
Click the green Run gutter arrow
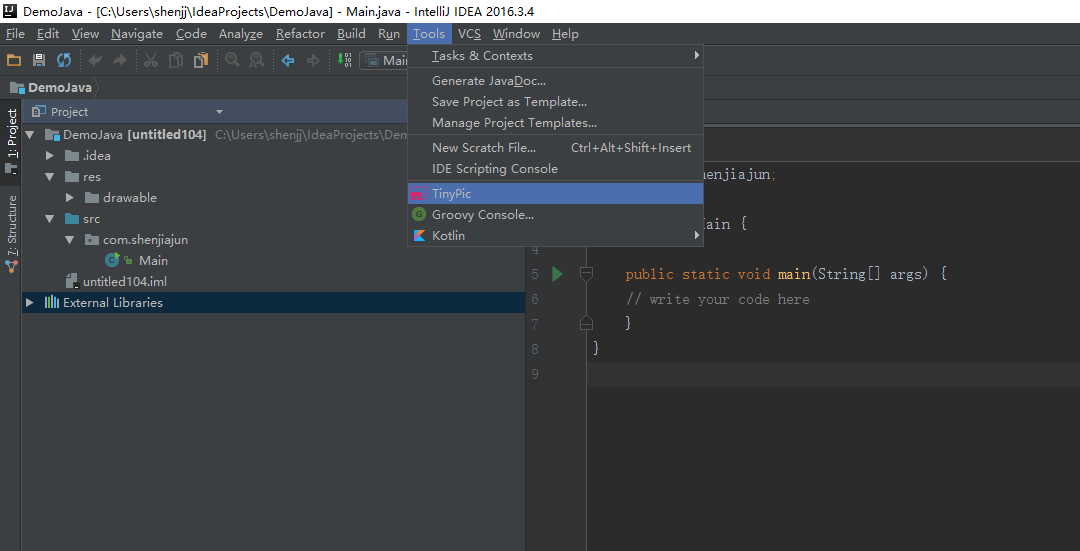click(x=557, y=274)
